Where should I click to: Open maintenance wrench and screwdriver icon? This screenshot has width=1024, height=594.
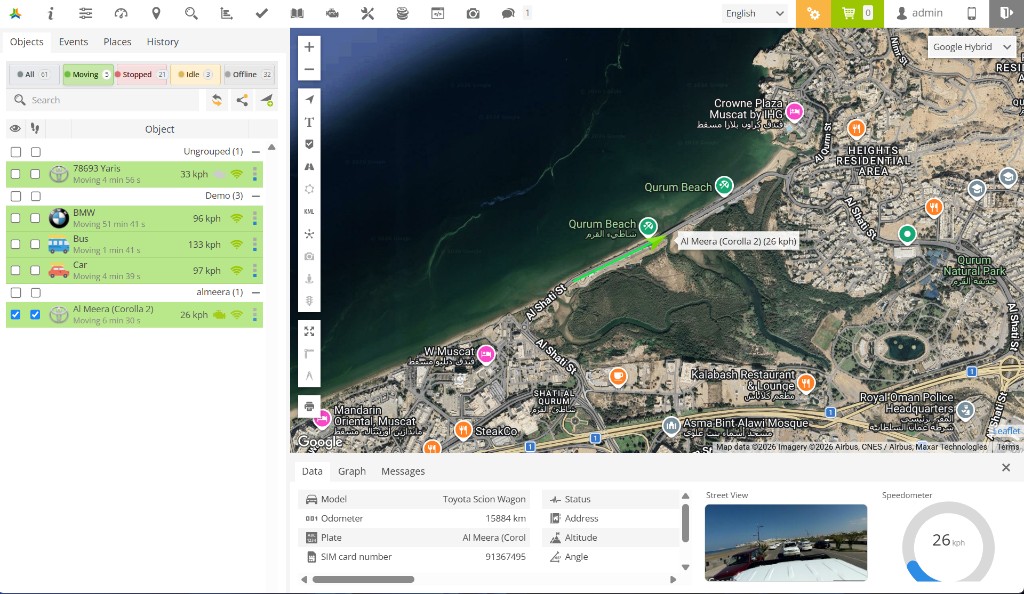368,13
